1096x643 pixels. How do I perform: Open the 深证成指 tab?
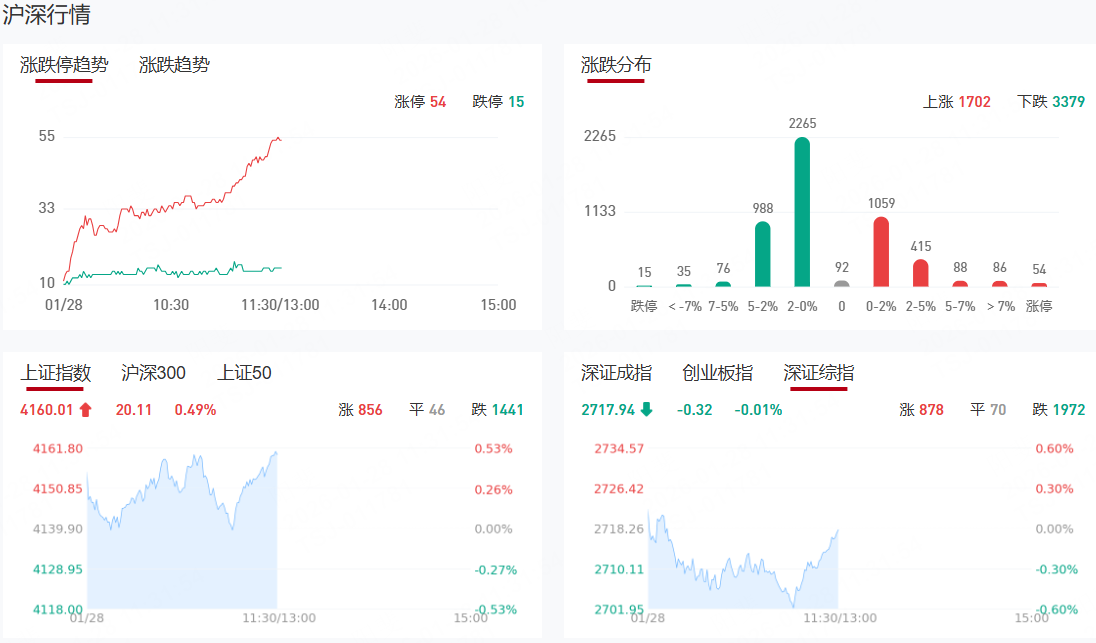tap(616, 373)
